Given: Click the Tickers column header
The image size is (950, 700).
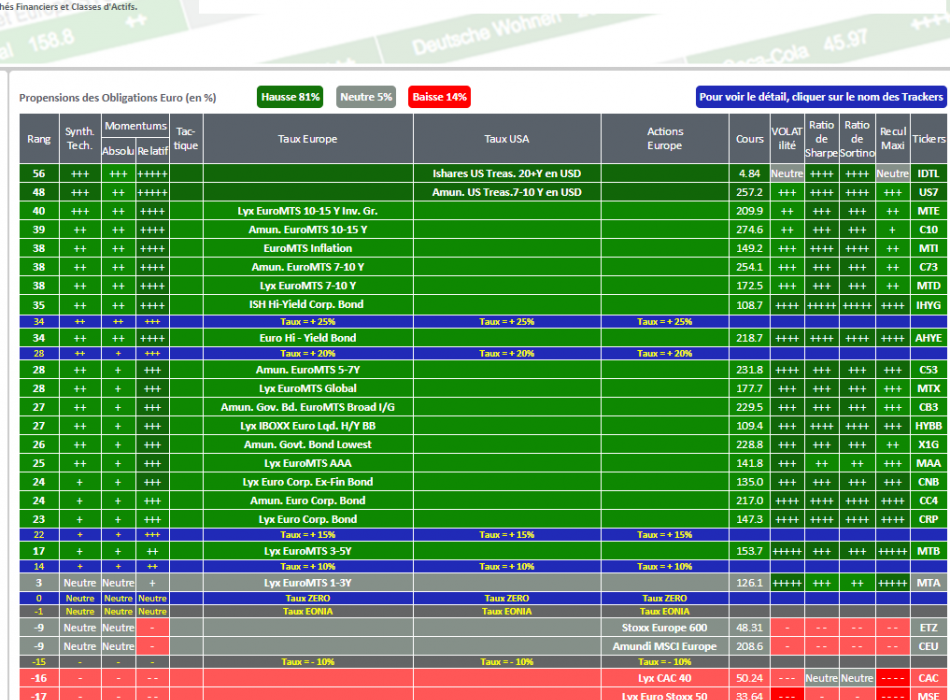Looking at the screenshot, I should tap(929, 139).
